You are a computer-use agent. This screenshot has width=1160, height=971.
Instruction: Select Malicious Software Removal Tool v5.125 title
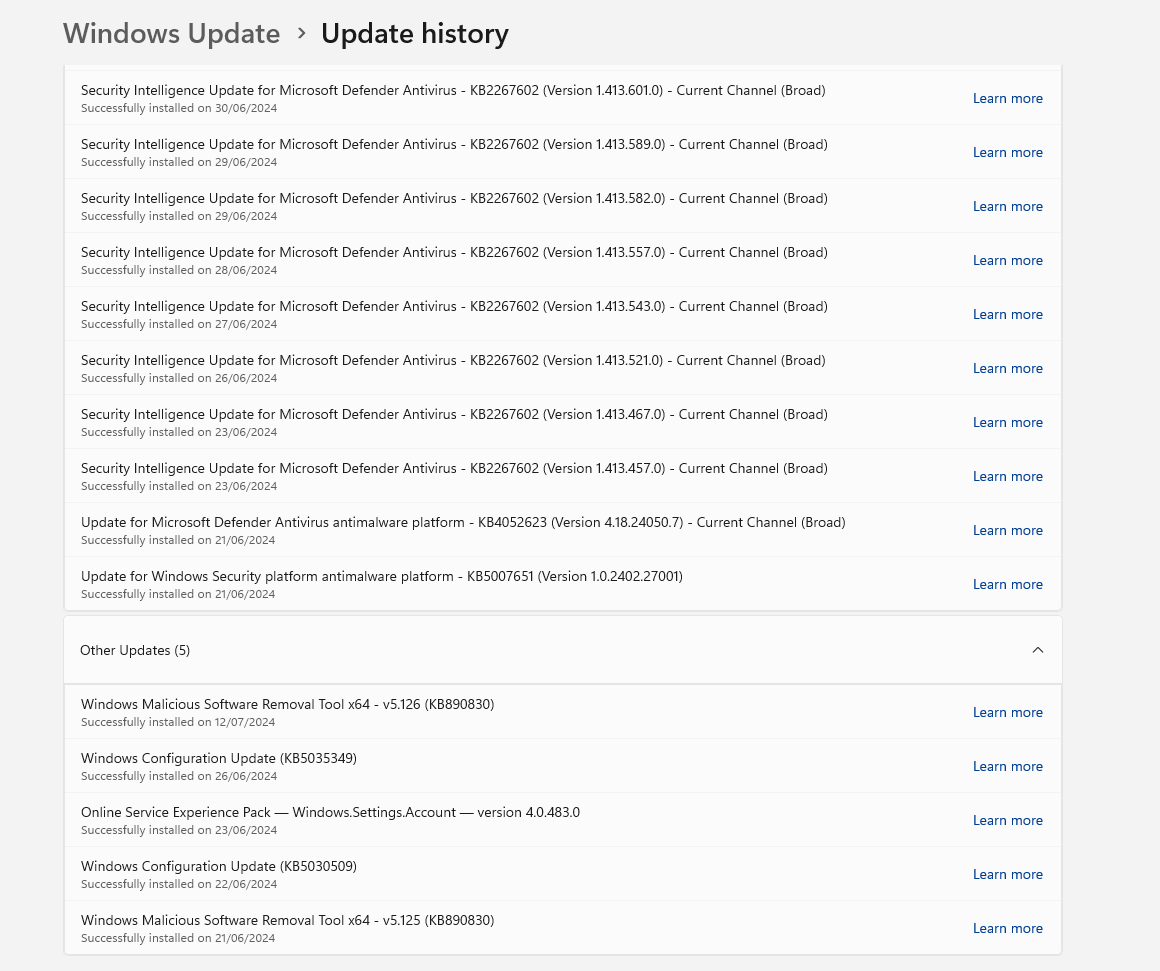(287, 920)
